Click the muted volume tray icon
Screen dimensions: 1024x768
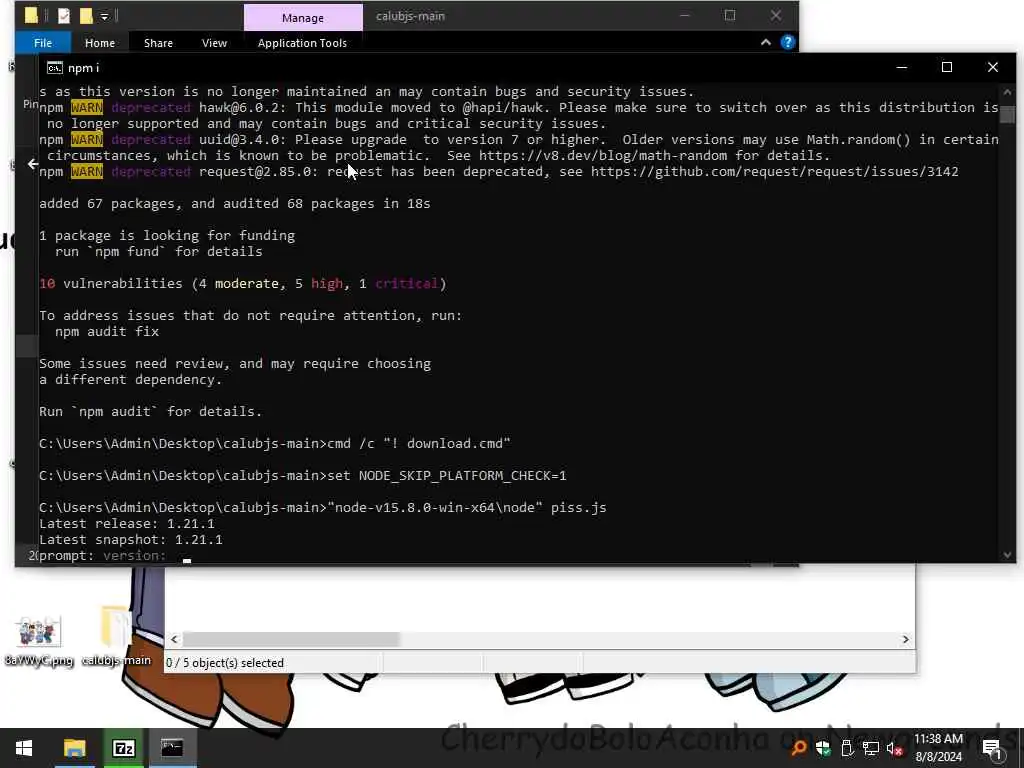point(894,749)
